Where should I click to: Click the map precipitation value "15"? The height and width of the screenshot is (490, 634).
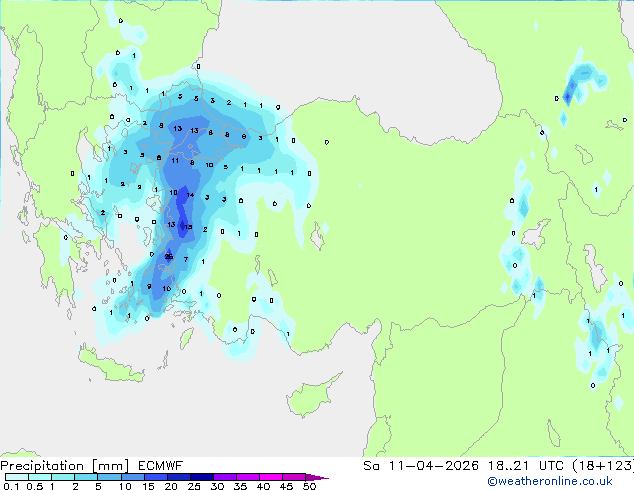pos(188,227)
